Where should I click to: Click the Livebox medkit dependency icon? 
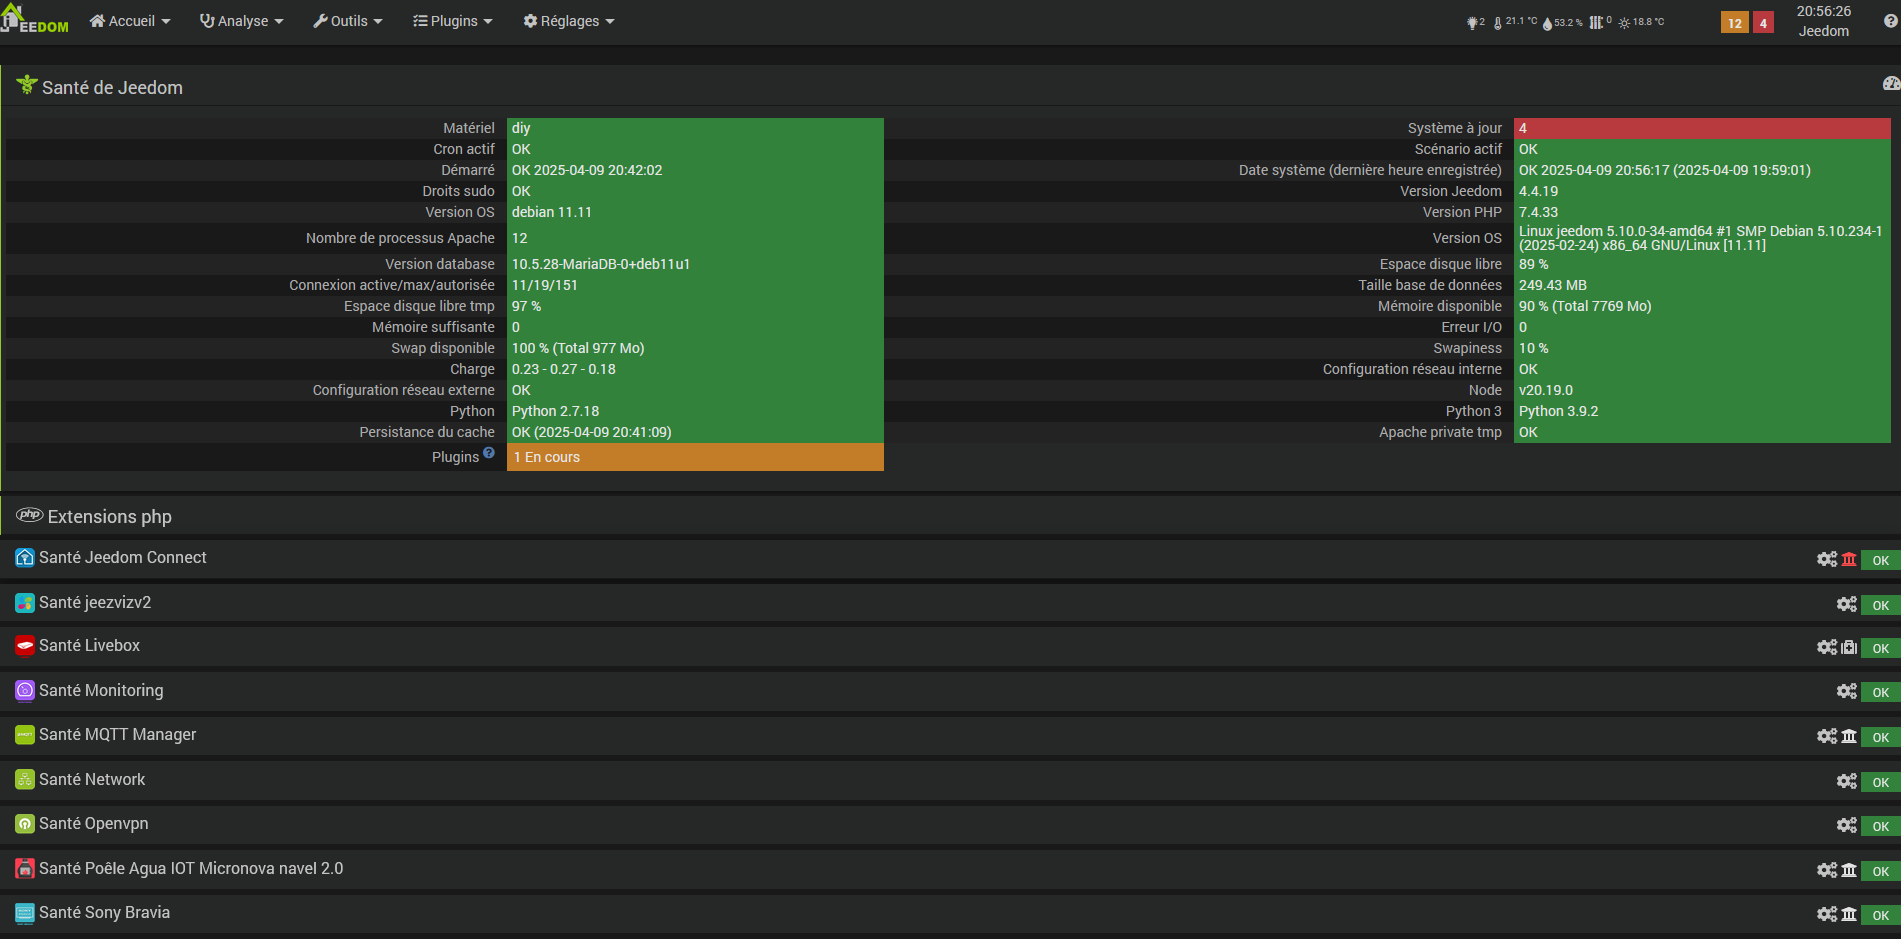coord(1849,647)
